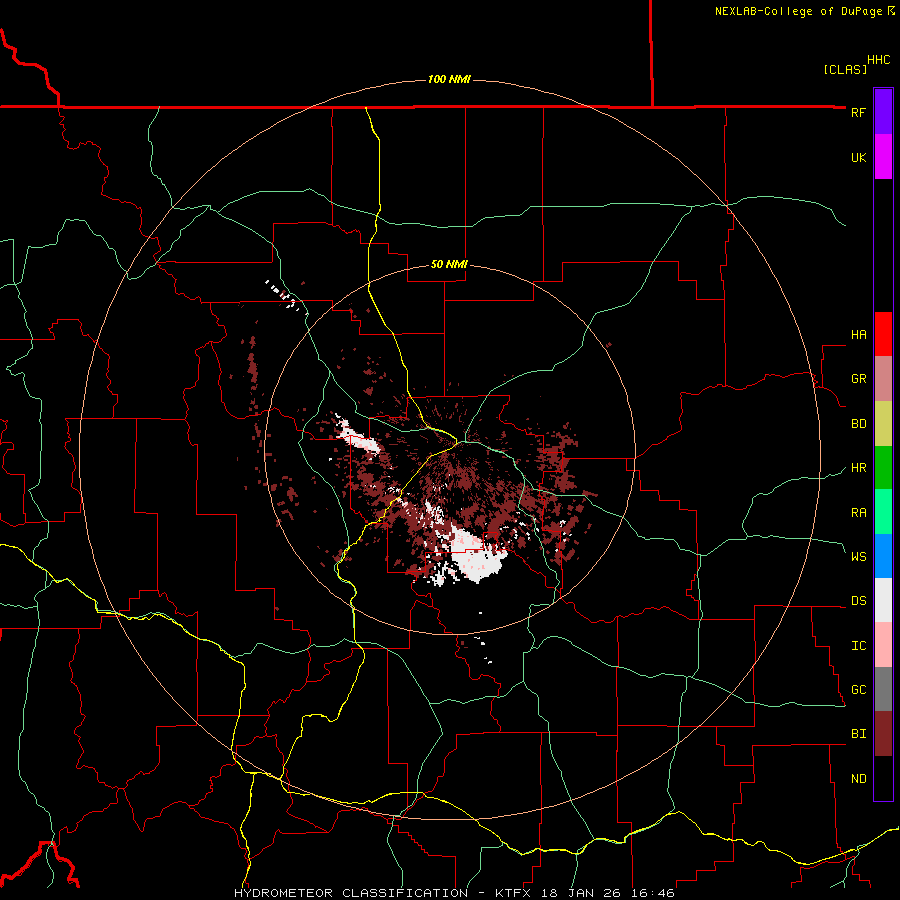The height and width of the screenshot is (900, 900).
Task: Select the BI dark red legend swatch
Action: [883, 734]
